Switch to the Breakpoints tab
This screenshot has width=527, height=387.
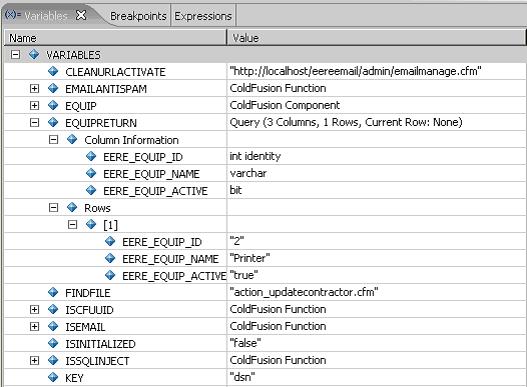click(138, 16)
